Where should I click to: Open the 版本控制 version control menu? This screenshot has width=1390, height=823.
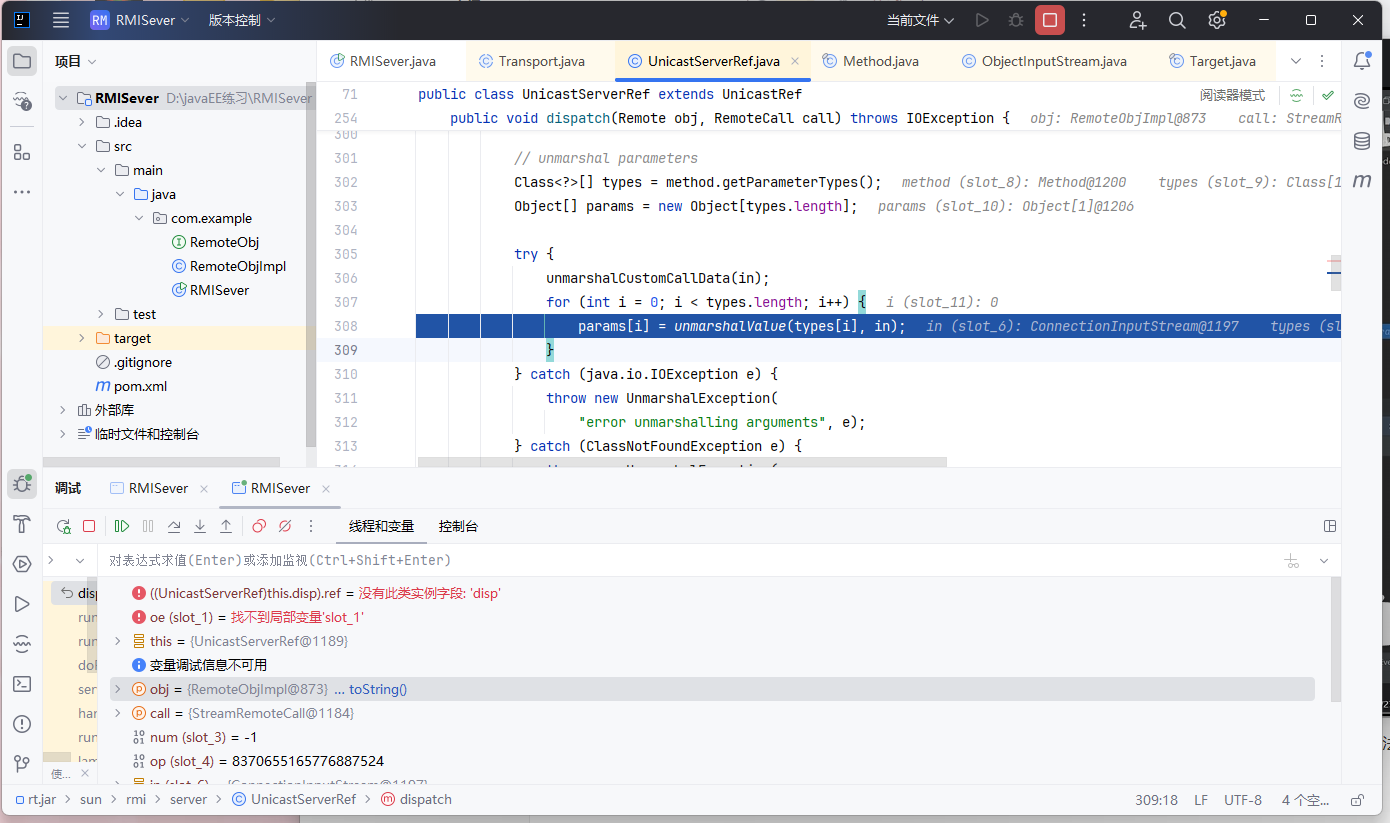[241, 20]
